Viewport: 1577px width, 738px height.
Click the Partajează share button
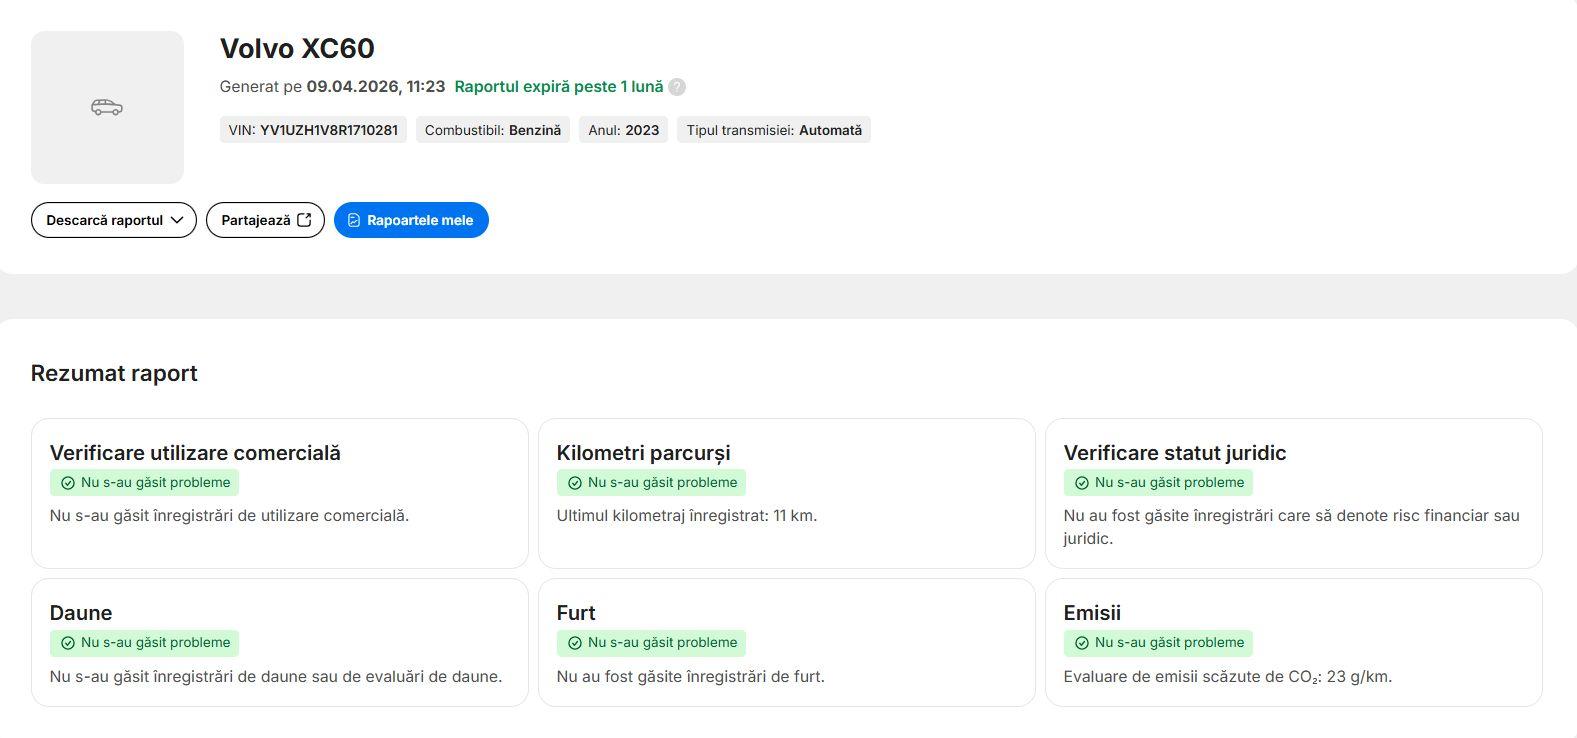[265, 220]
